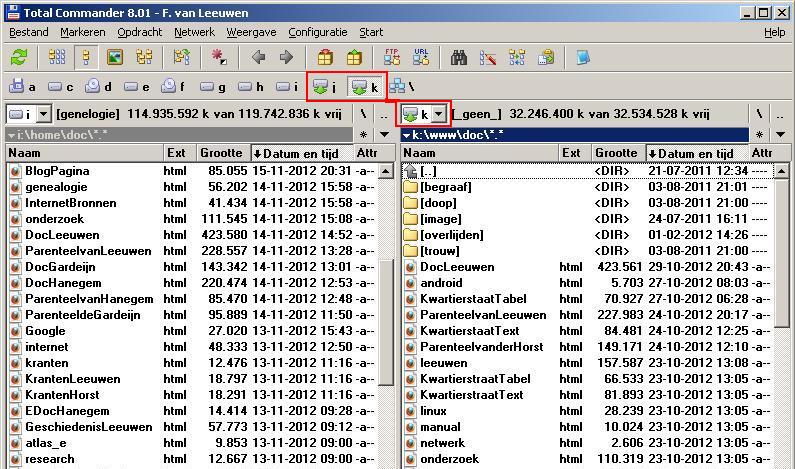Open left panel directory history arrow
This screenshot has height=469, width=795.
pyautogui.click(x=384, y=134)
